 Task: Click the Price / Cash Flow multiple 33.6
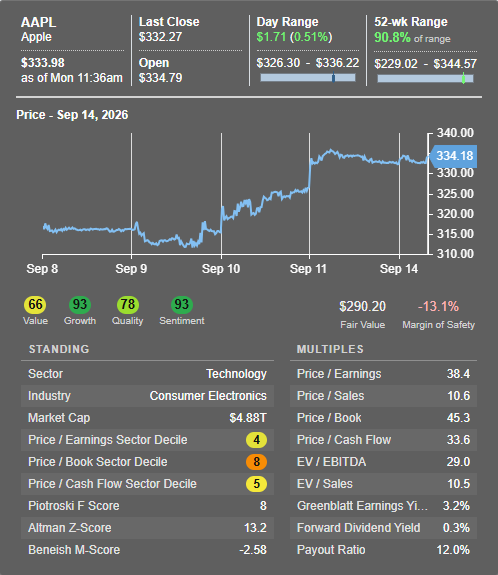[x=458, y=440]
